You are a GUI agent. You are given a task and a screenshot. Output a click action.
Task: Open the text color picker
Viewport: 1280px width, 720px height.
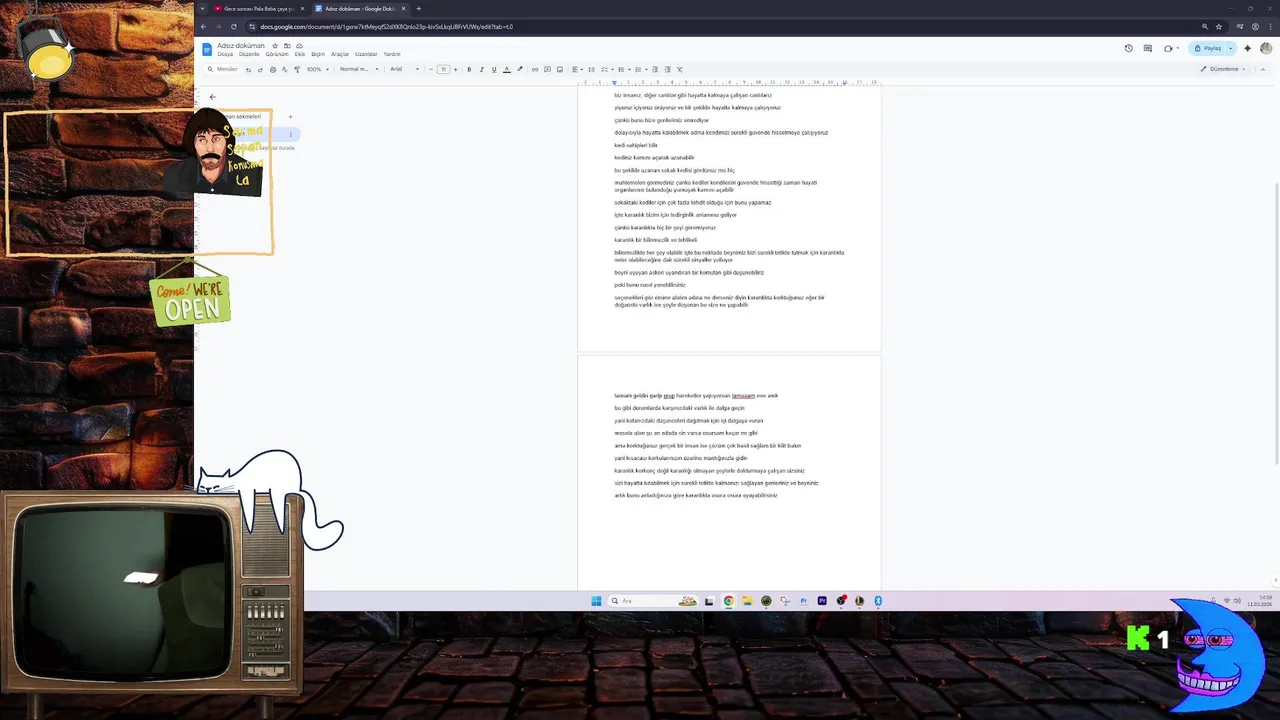point(507,69)
